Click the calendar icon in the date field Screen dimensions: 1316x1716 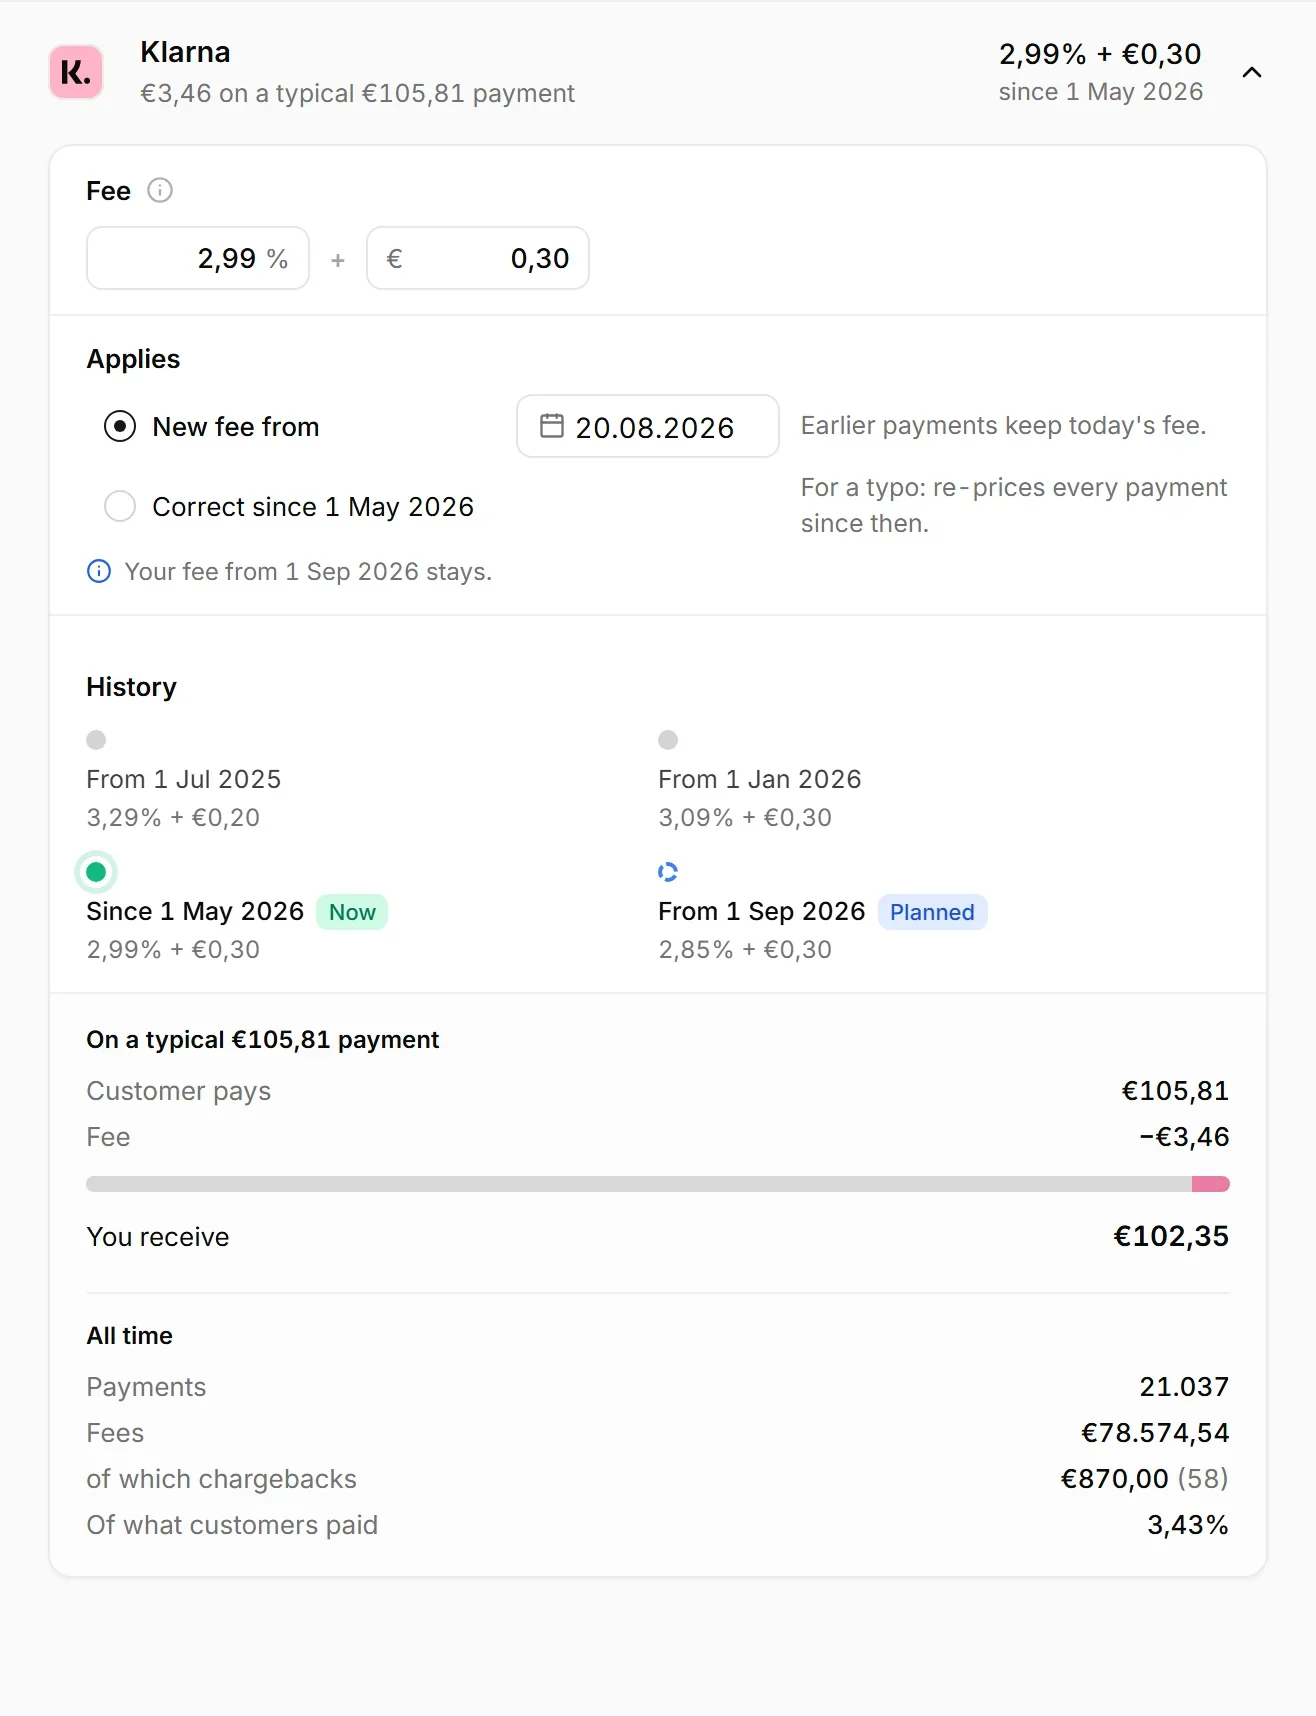click(552, 426)
